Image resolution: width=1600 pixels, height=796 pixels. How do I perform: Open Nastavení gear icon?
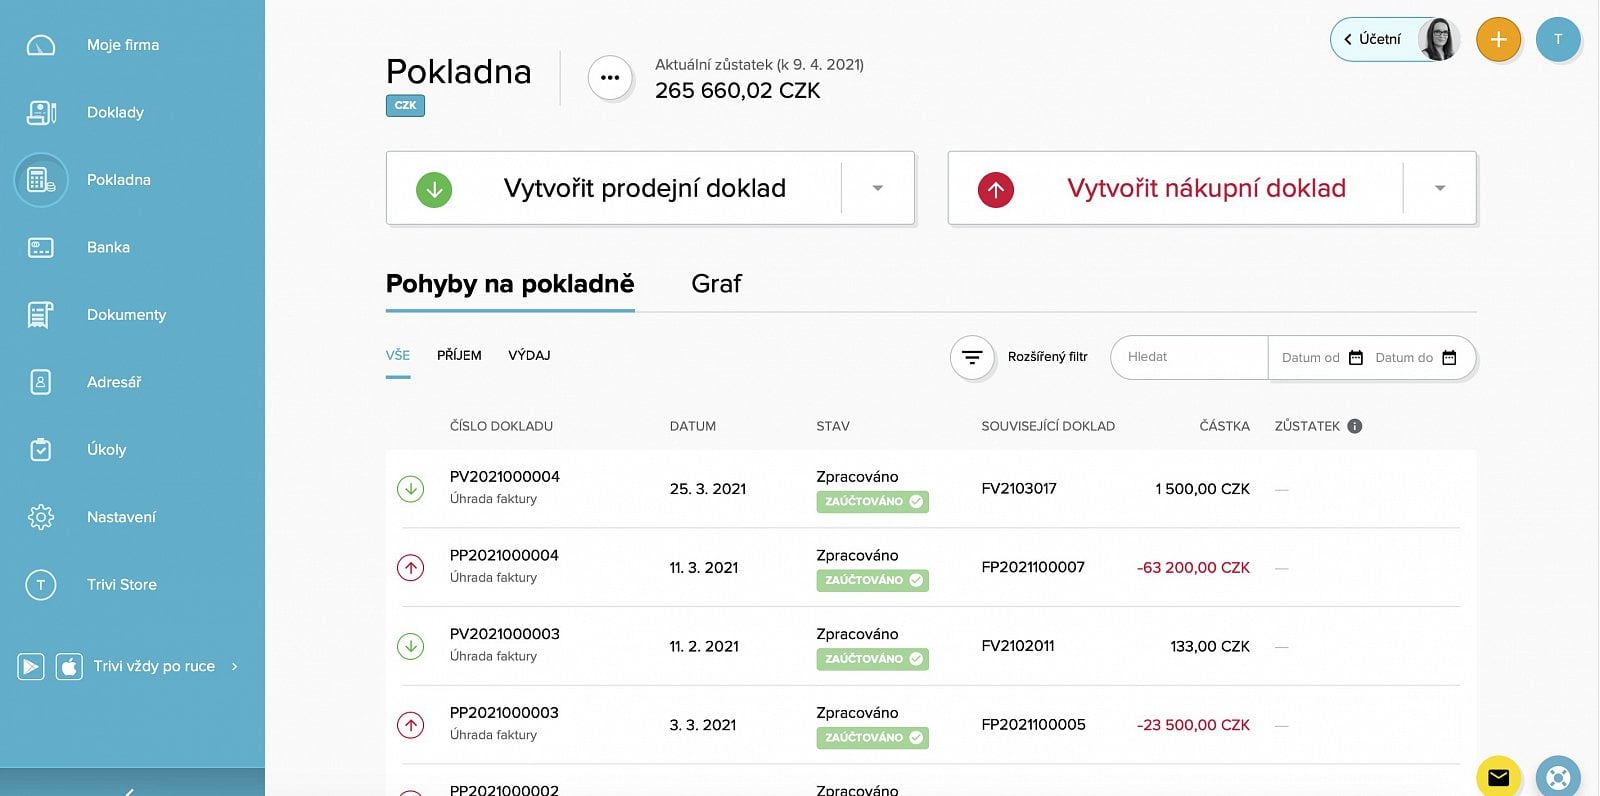41,517
